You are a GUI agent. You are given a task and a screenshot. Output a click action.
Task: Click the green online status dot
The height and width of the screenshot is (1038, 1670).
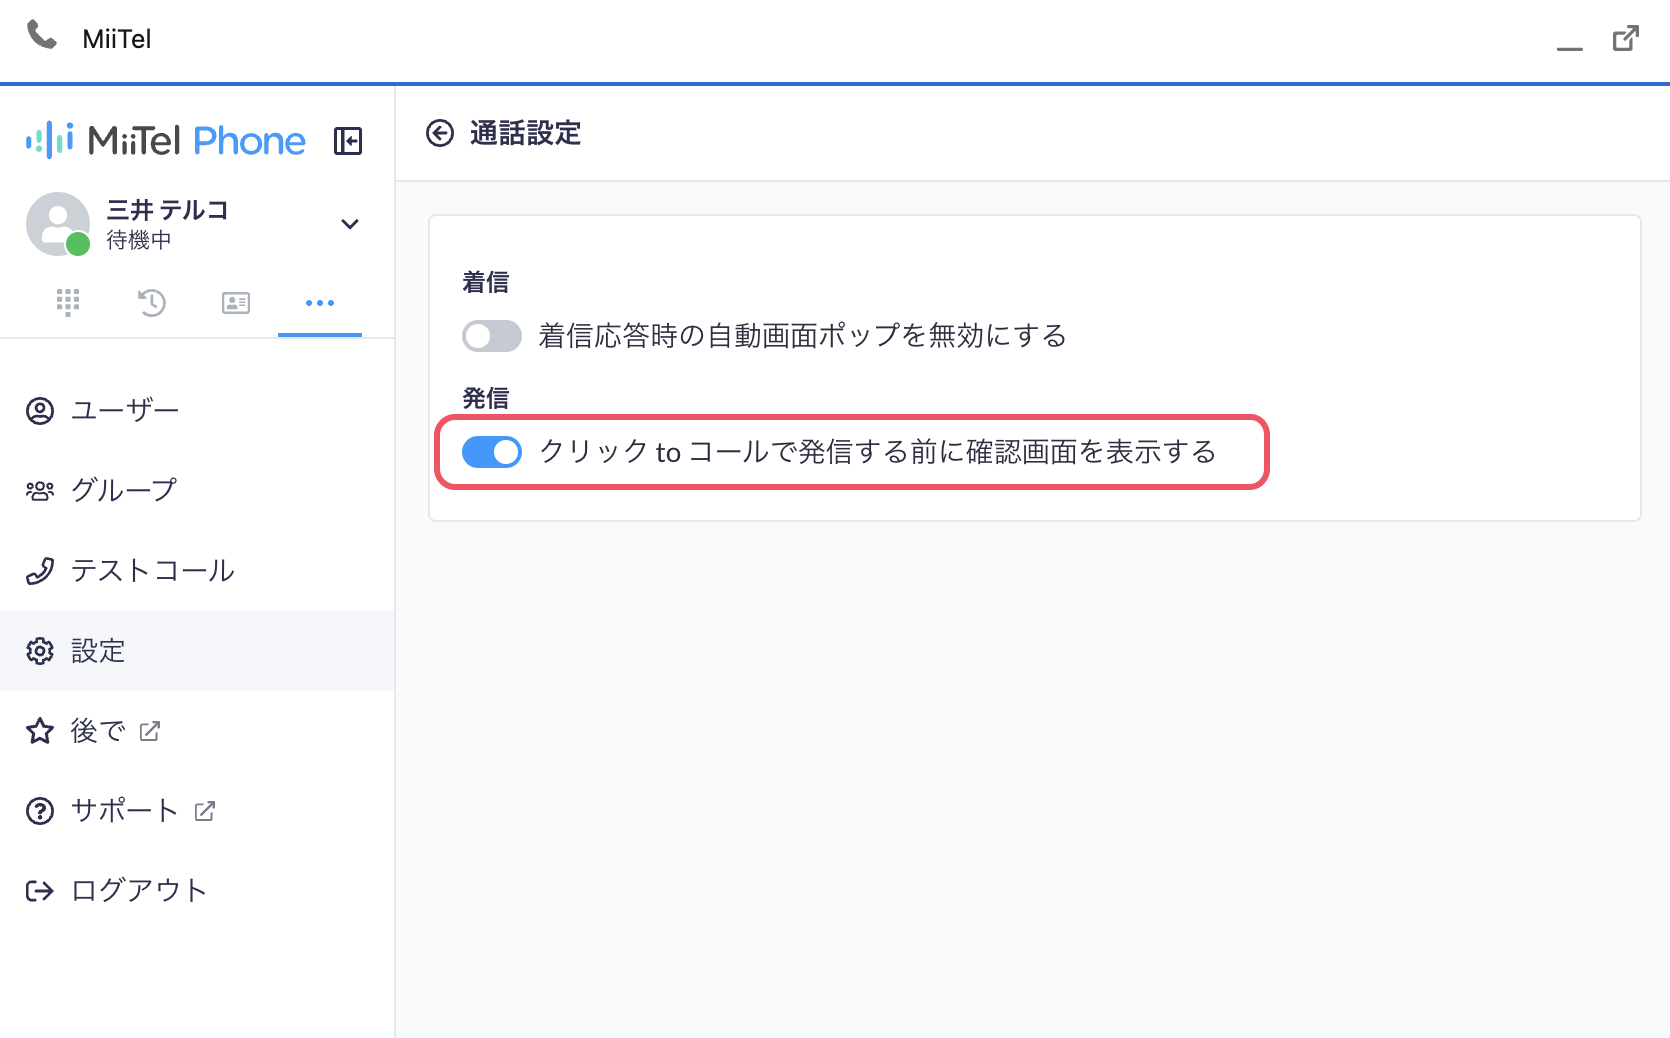click(78, 244)
